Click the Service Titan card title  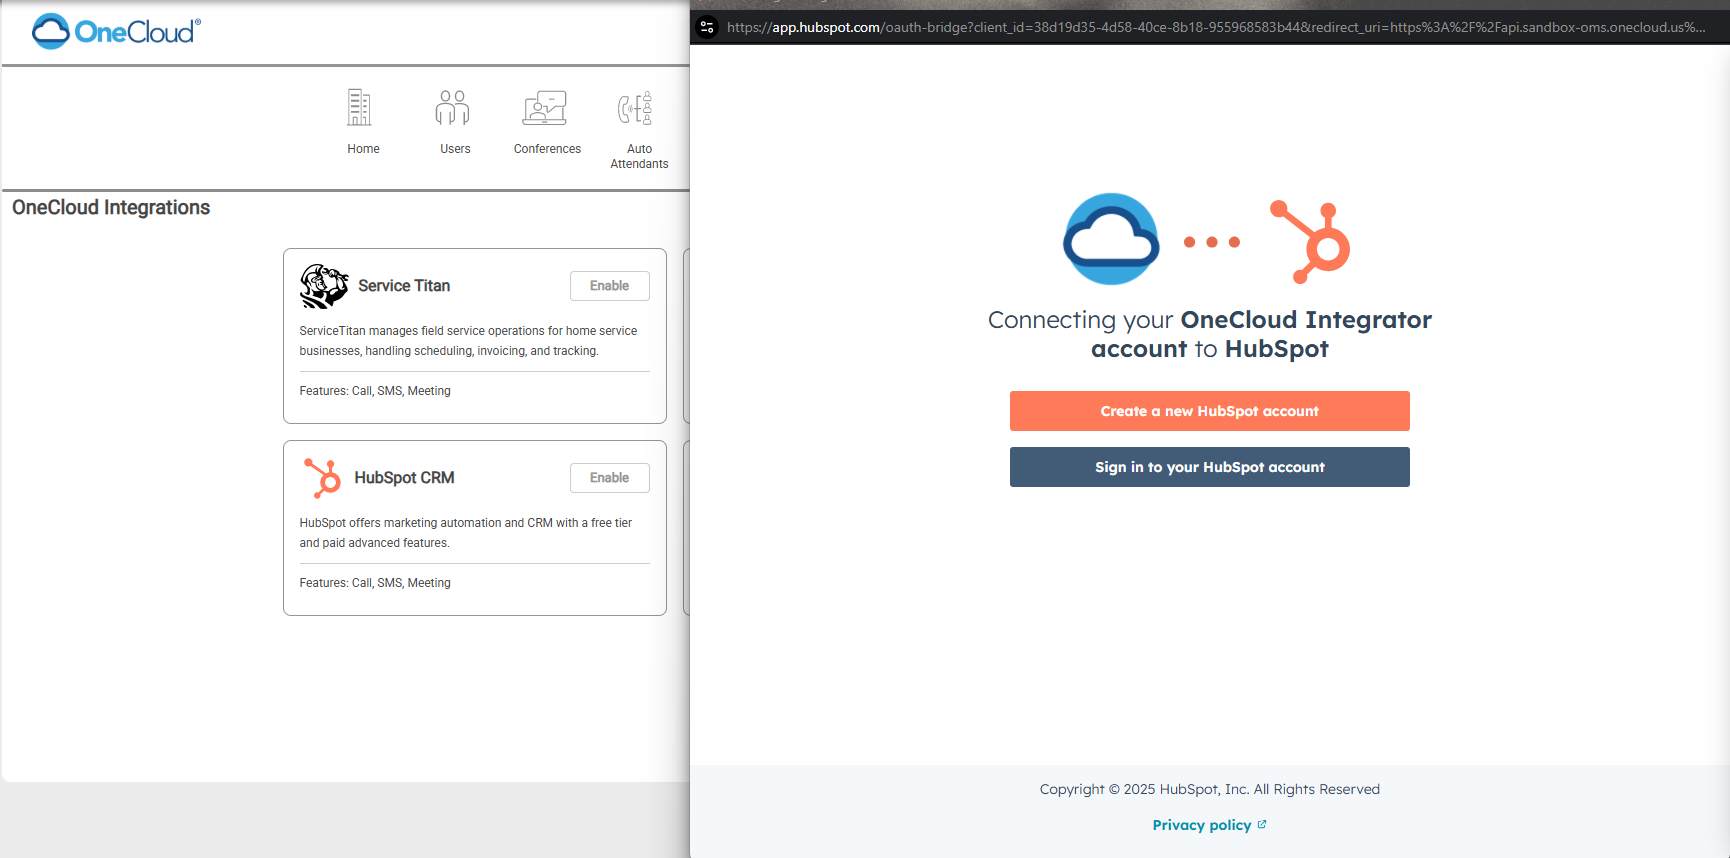point(404,286)
